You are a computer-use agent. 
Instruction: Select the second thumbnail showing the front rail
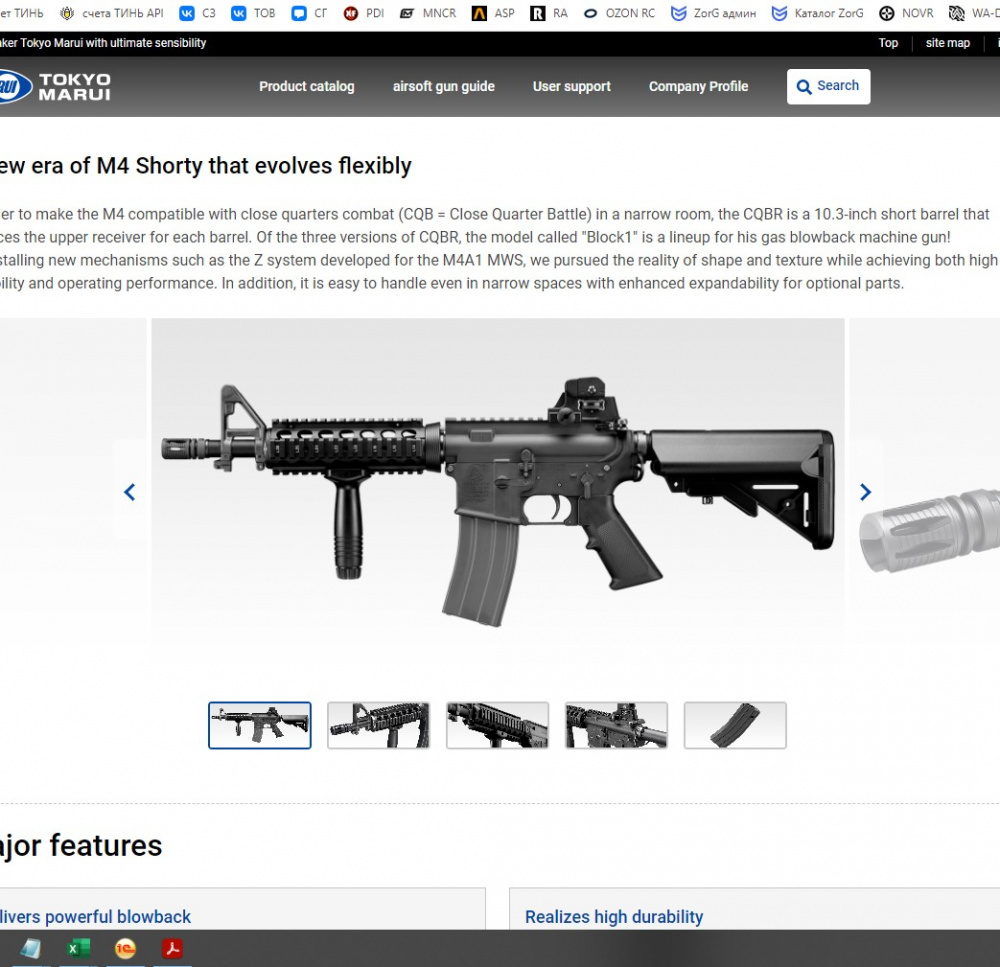[x=378, y=725]
